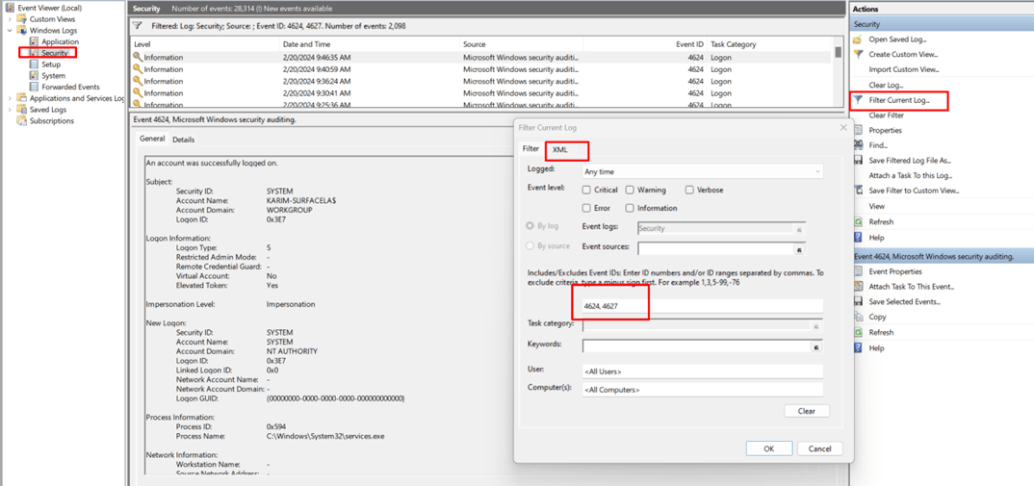Click the Find icon in Actions pane
Screen dimensions: 1034x486
858,145
